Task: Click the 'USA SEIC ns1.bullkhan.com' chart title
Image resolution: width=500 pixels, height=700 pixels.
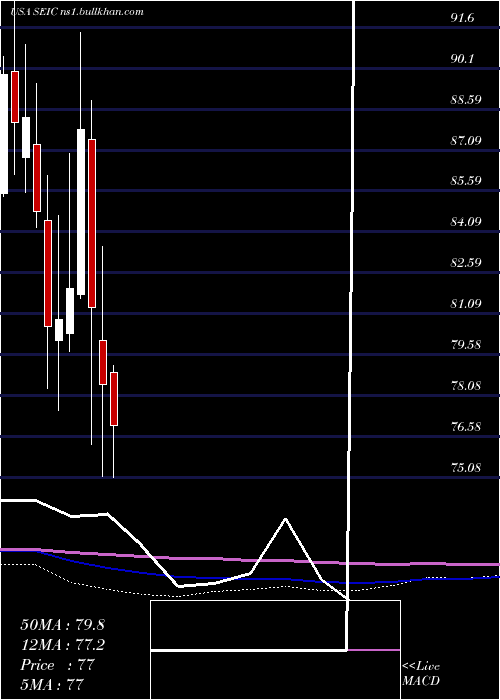Action: click(77, 12)
